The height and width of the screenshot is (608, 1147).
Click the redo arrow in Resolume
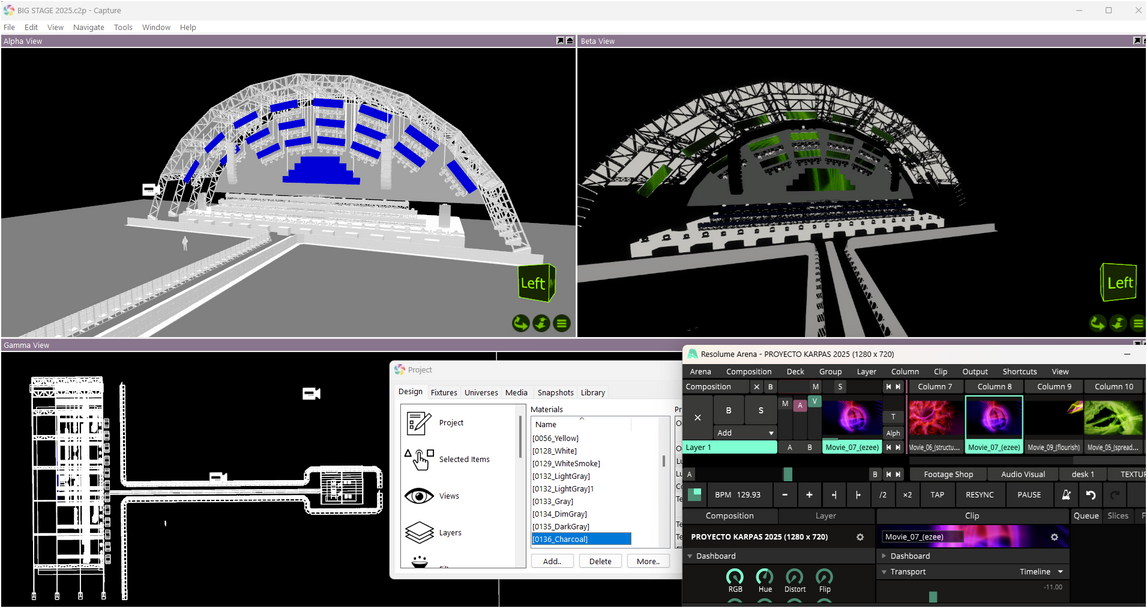pyautogui.click(x=1115, y=495)
